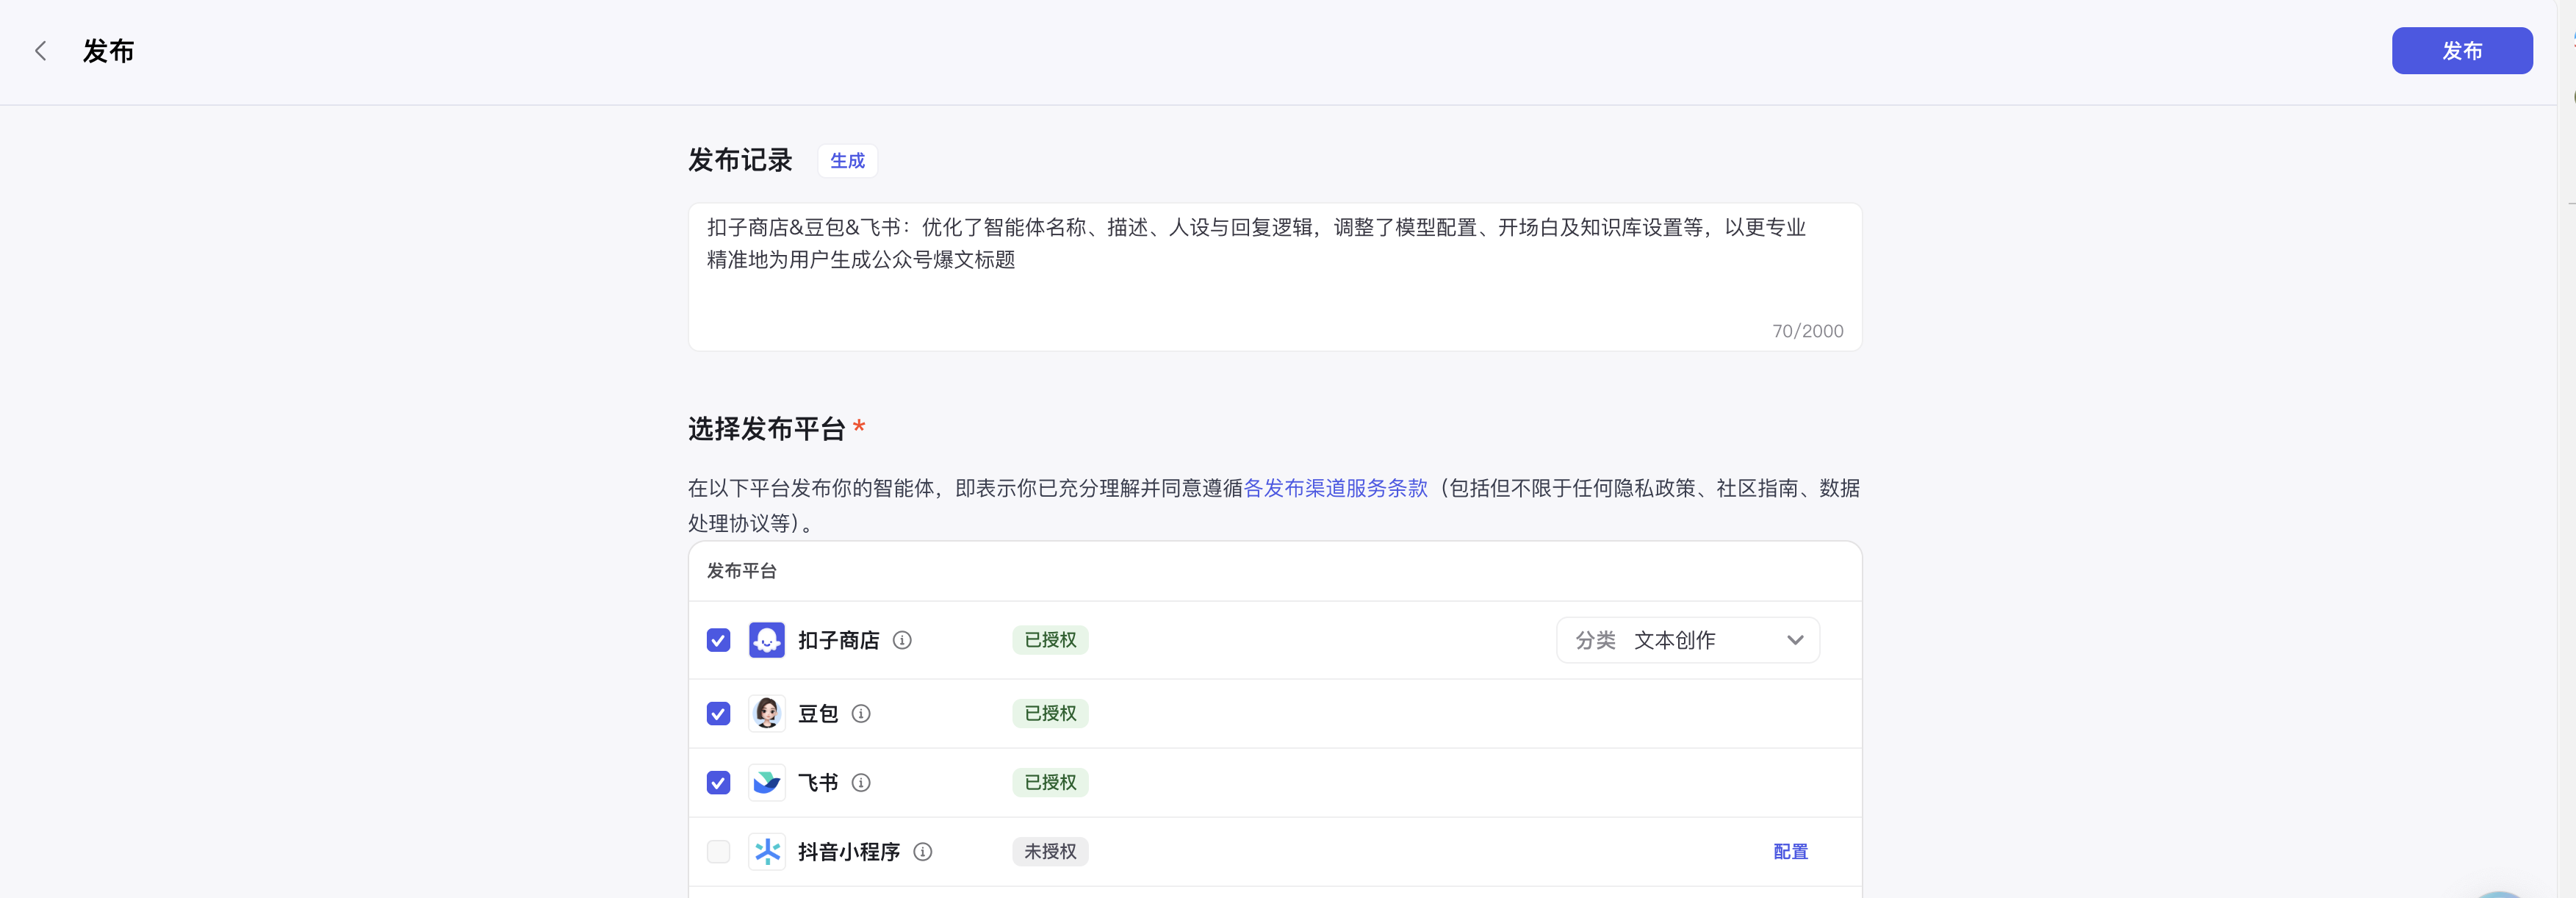Check the 抖音小程序 checkbox
This screenshot has width=2576, height=898.
point(718,851)
